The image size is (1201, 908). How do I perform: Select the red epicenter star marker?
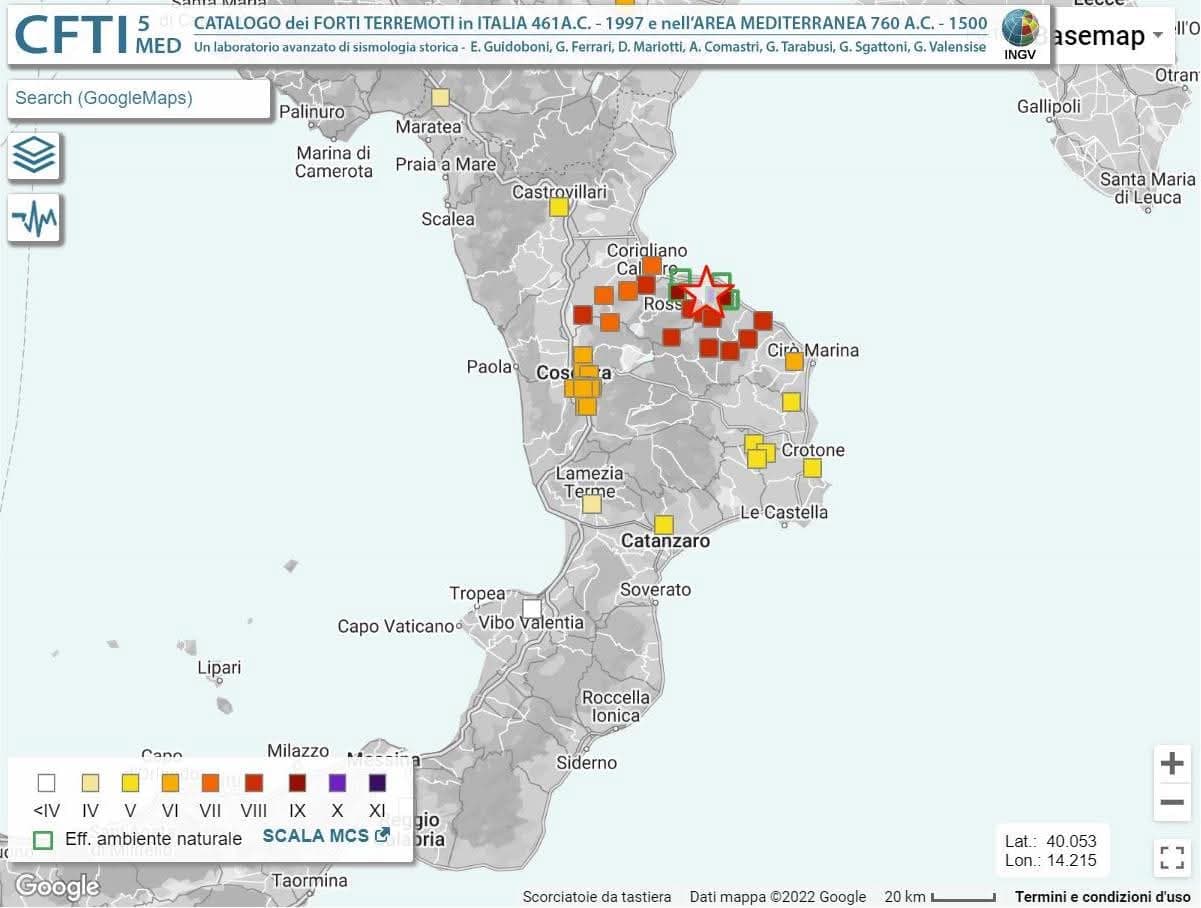pos(707,292)
